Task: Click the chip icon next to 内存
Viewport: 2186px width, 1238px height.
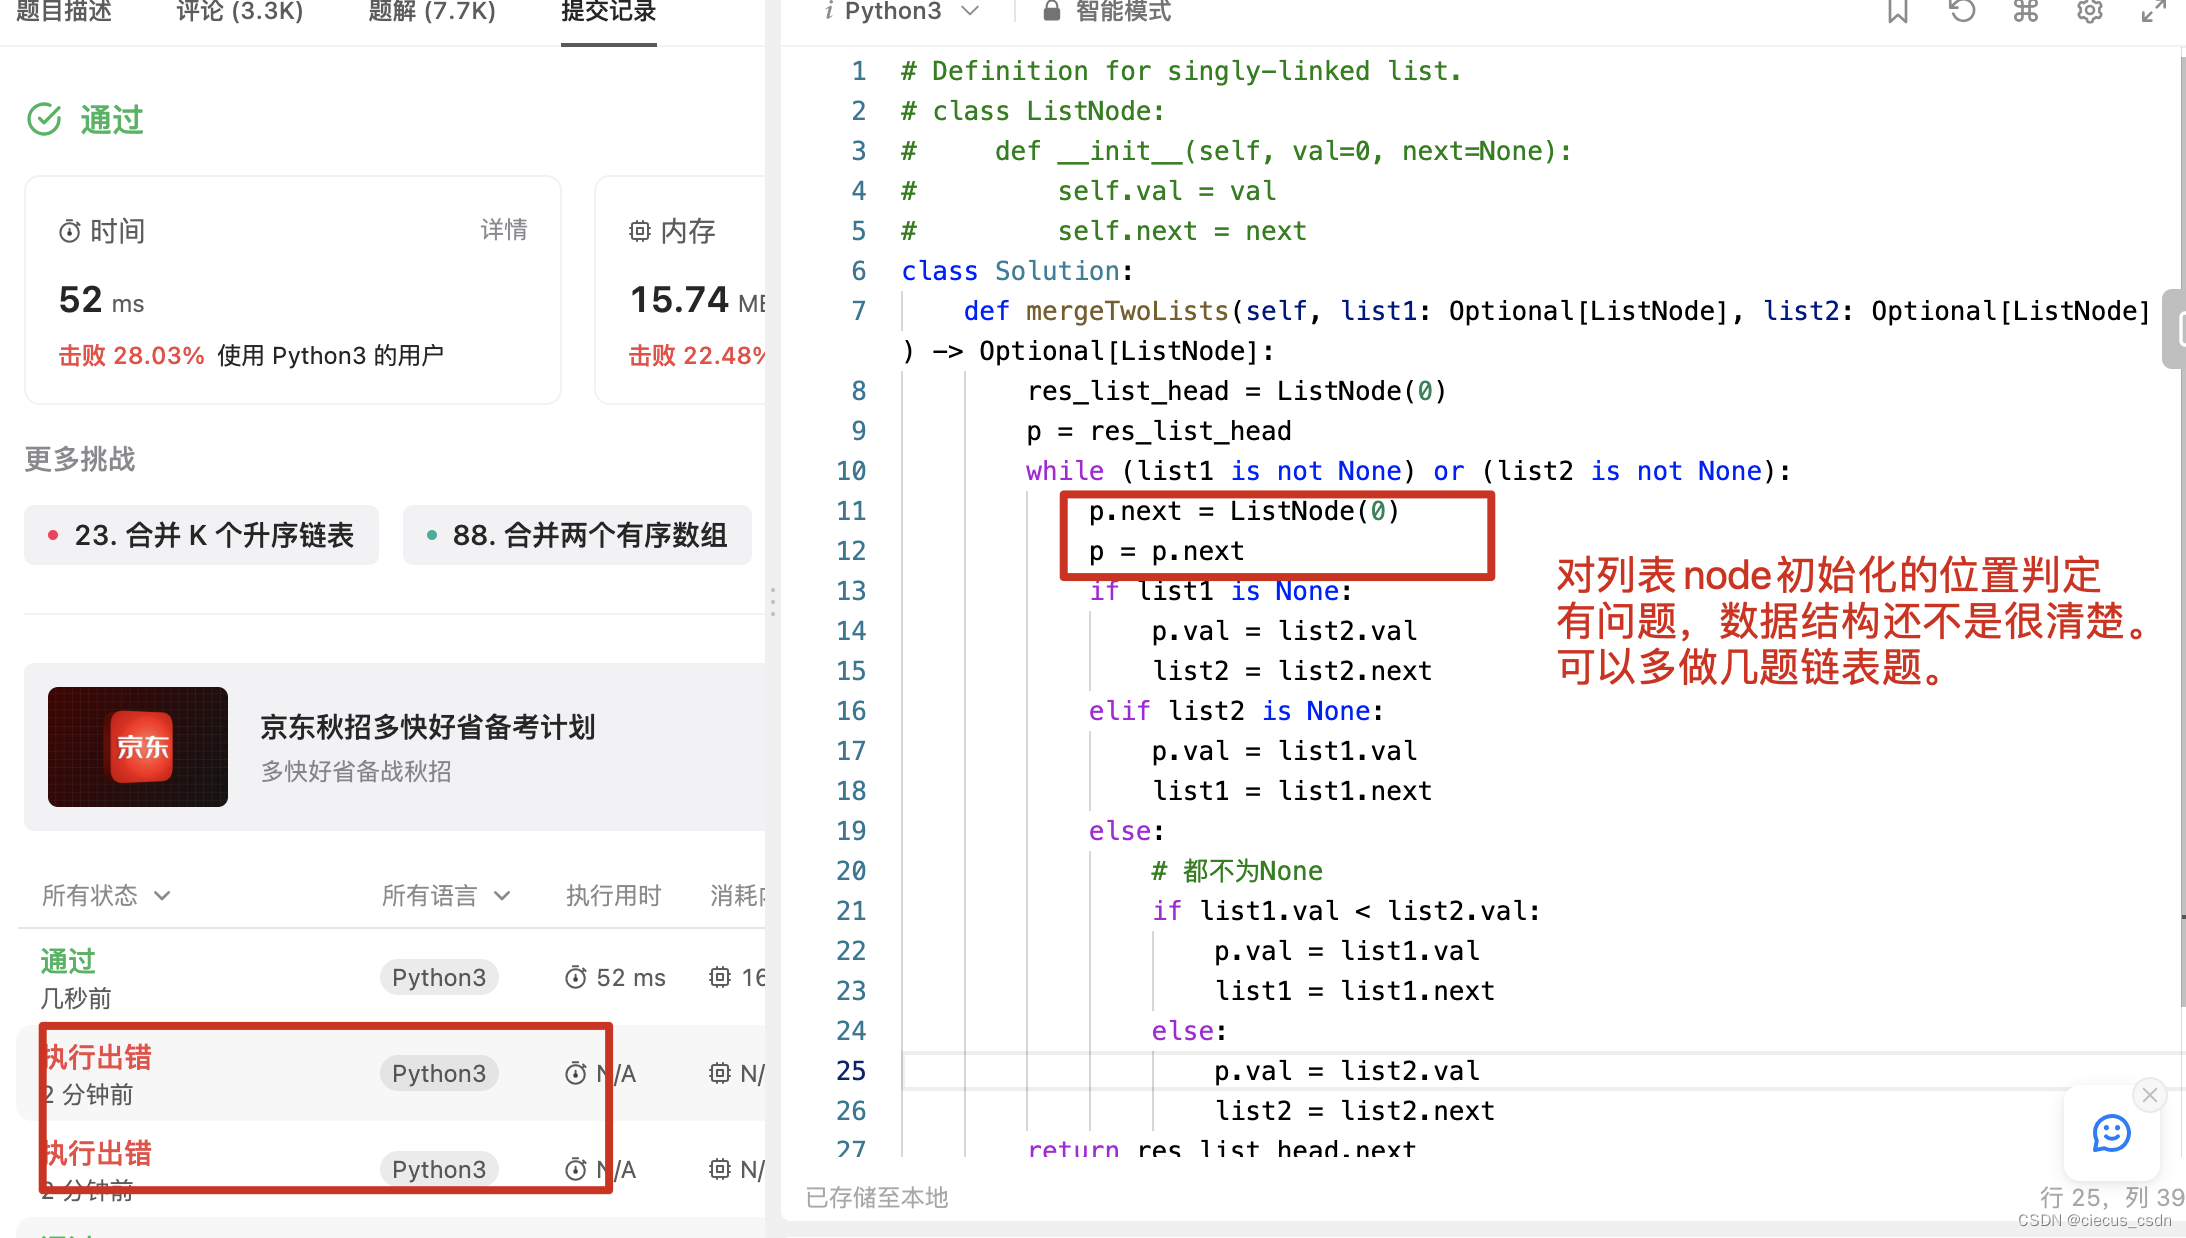Action: (640, 232)
